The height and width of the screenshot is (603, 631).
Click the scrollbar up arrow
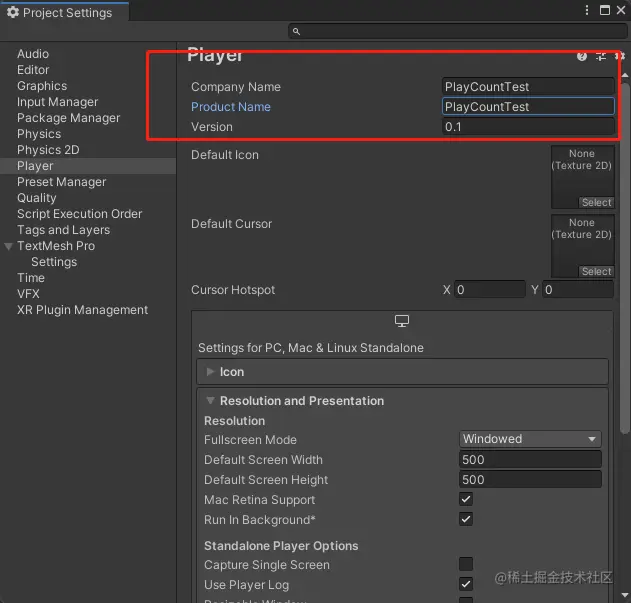[x=625, y=75]
